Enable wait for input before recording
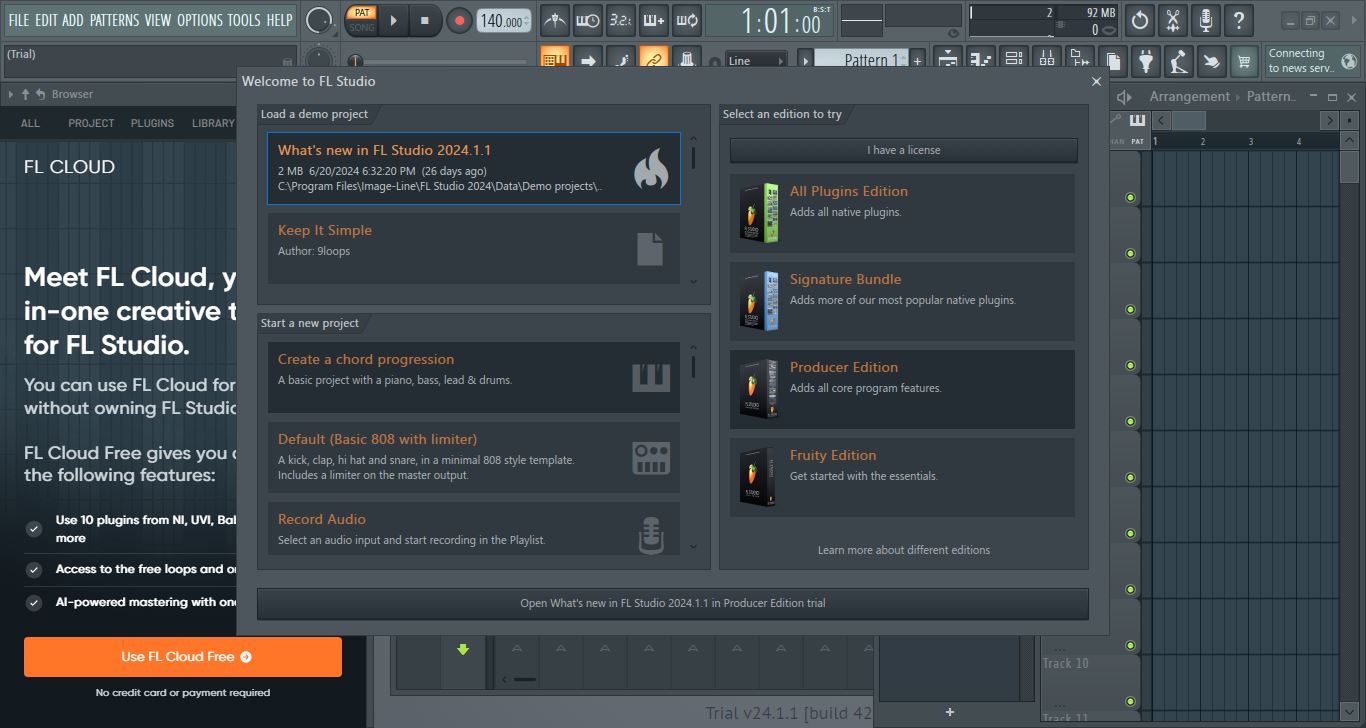Viewport: 1366px width, 728px height. [588, 20]
